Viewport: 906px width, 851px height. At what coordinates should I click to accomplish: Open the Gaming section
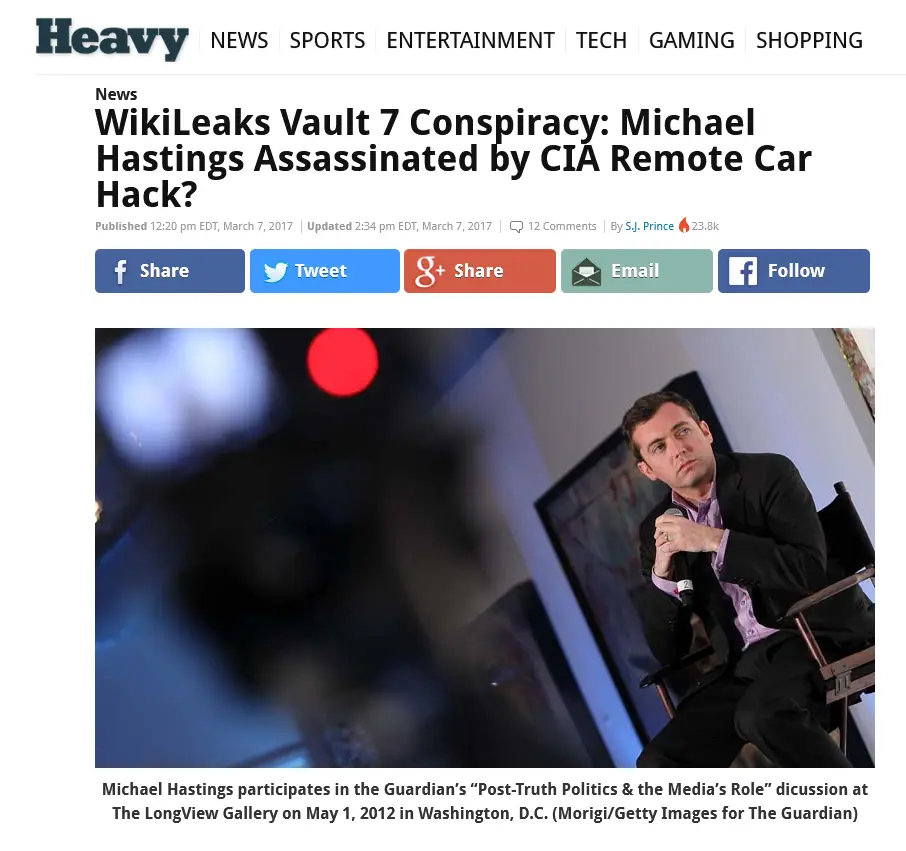[692, 40]
